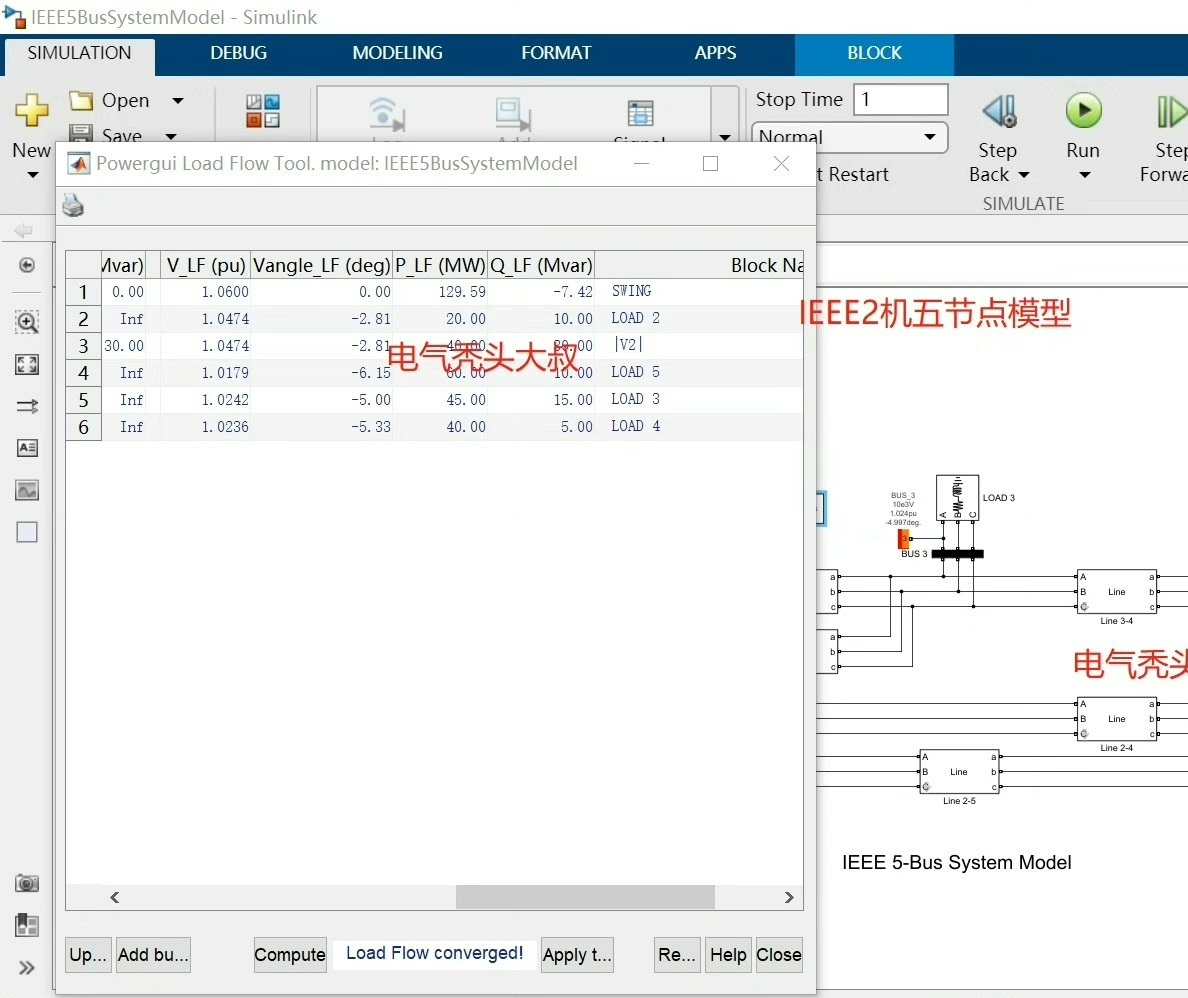Click the Compute button
1188x998 pixels.
click(x=290, y=955)
